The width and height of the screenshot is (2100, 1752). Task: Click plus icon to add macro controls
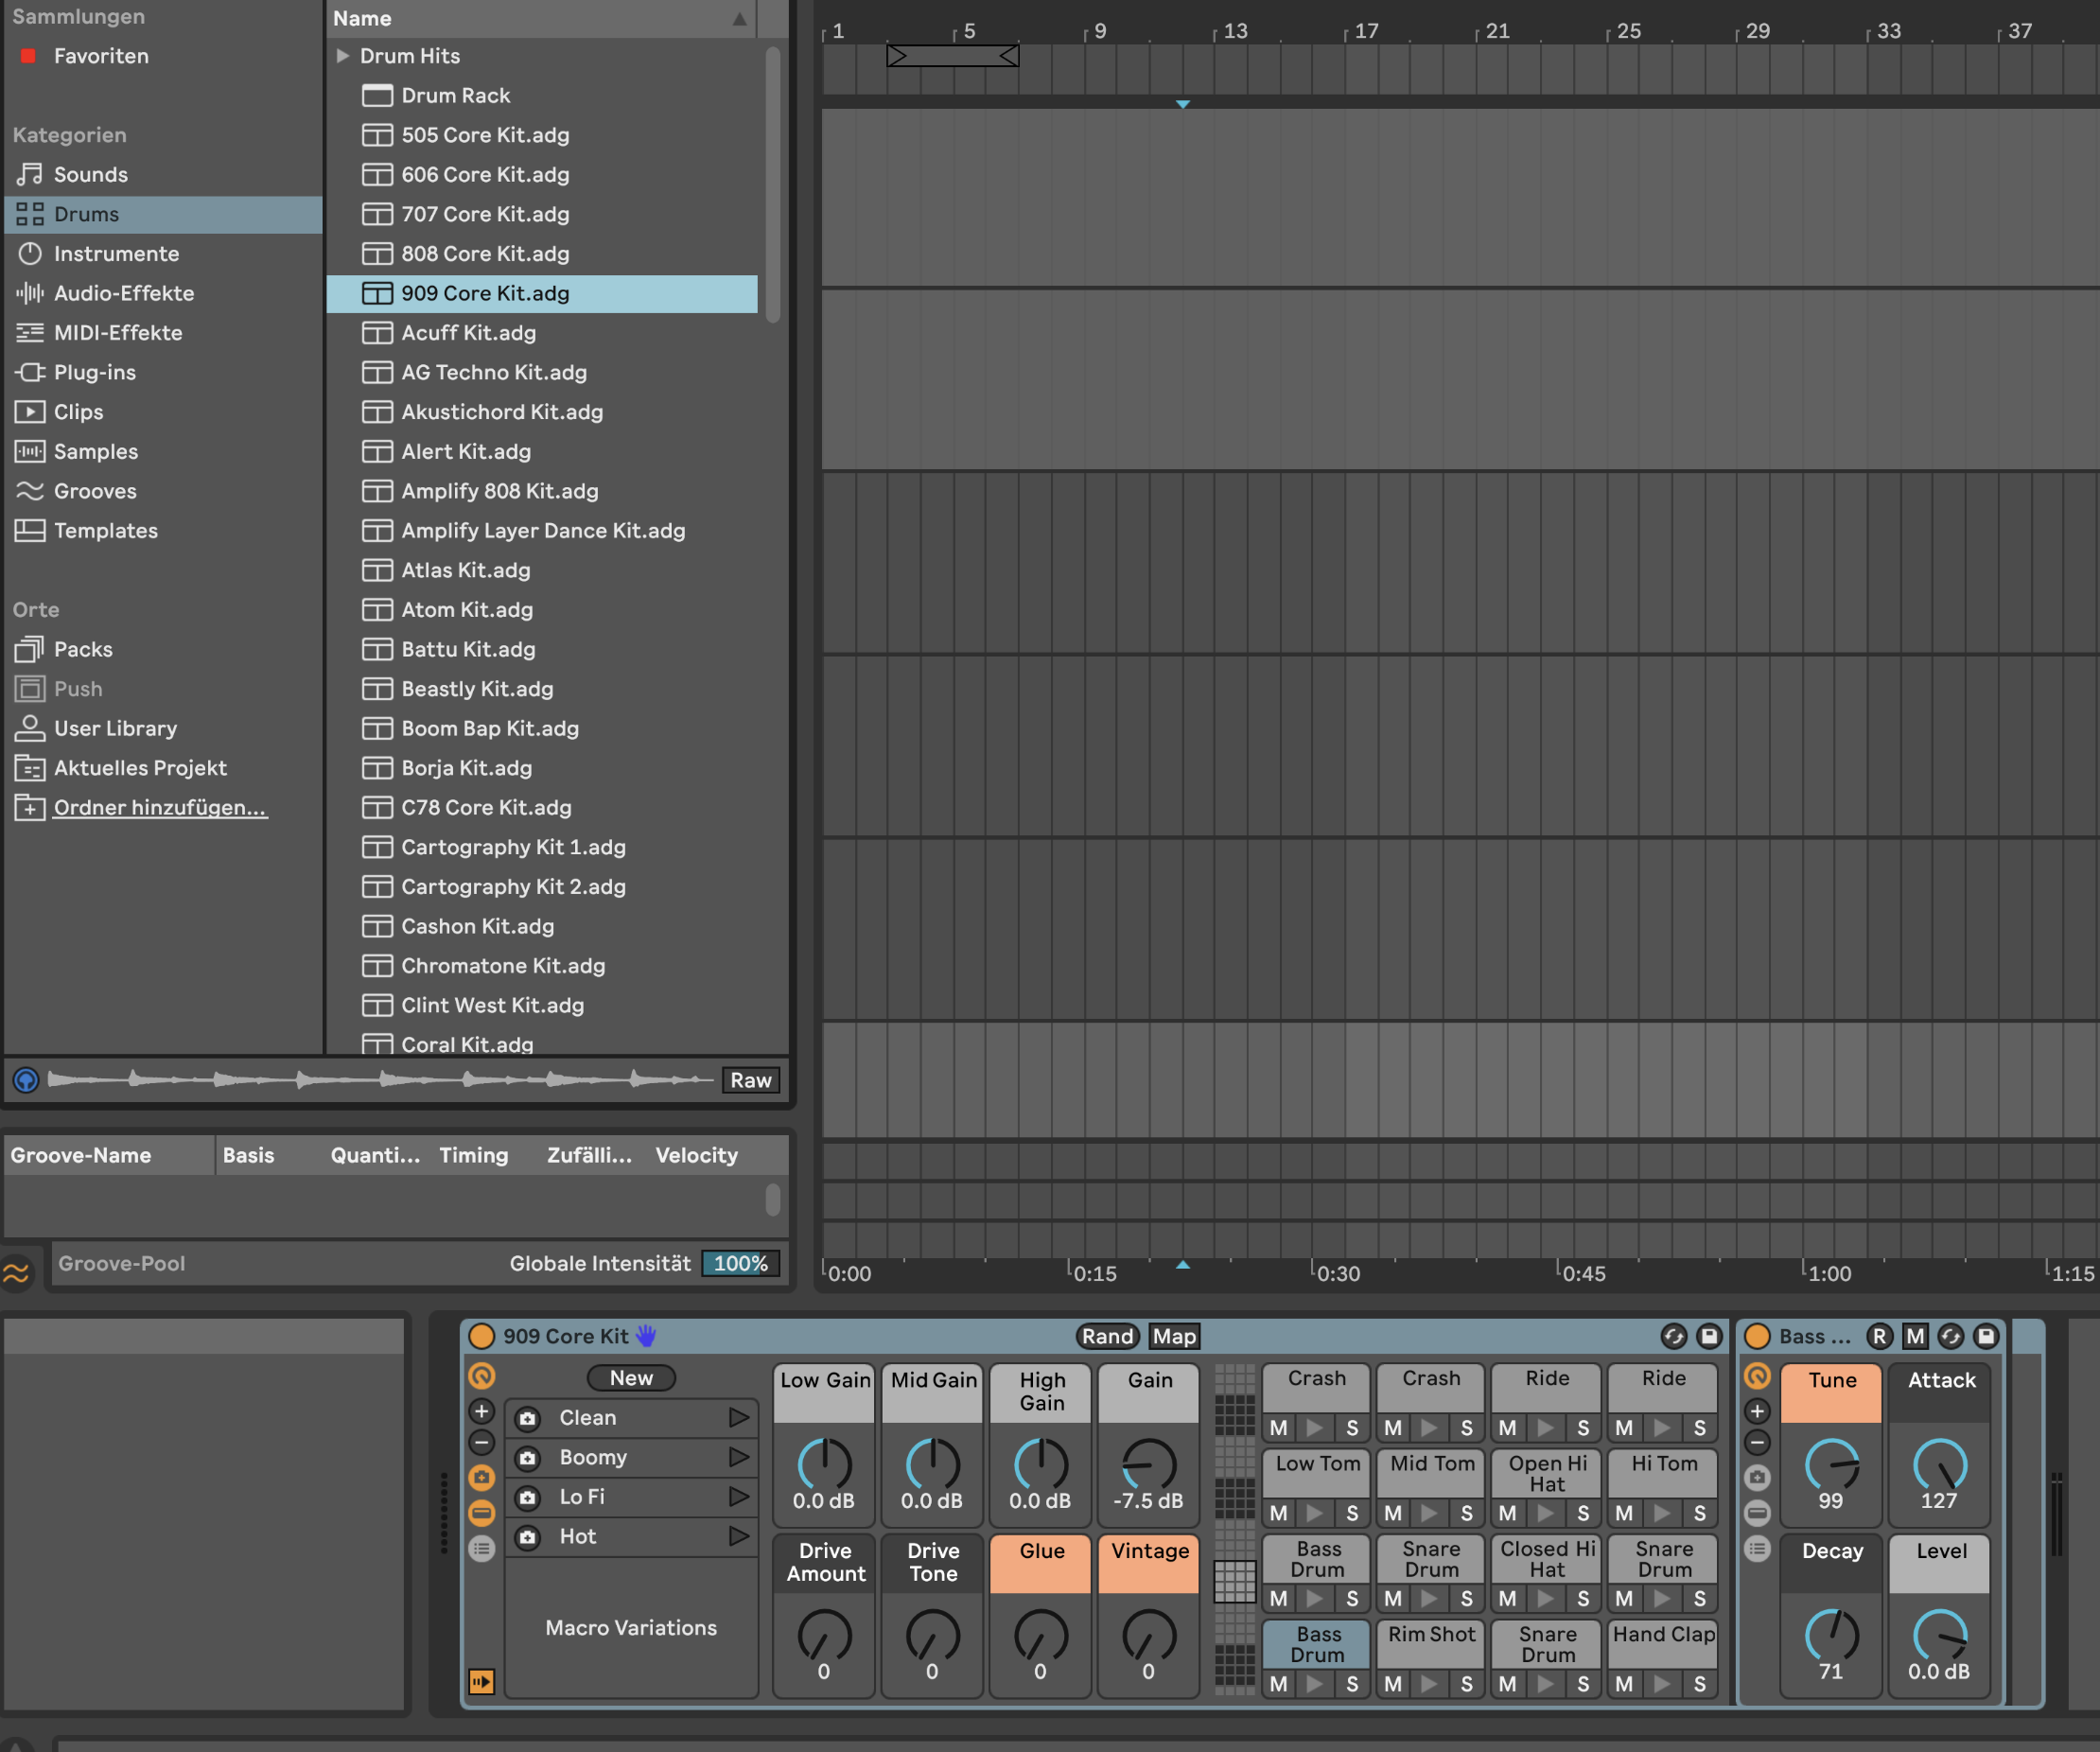click(481, 1411)
